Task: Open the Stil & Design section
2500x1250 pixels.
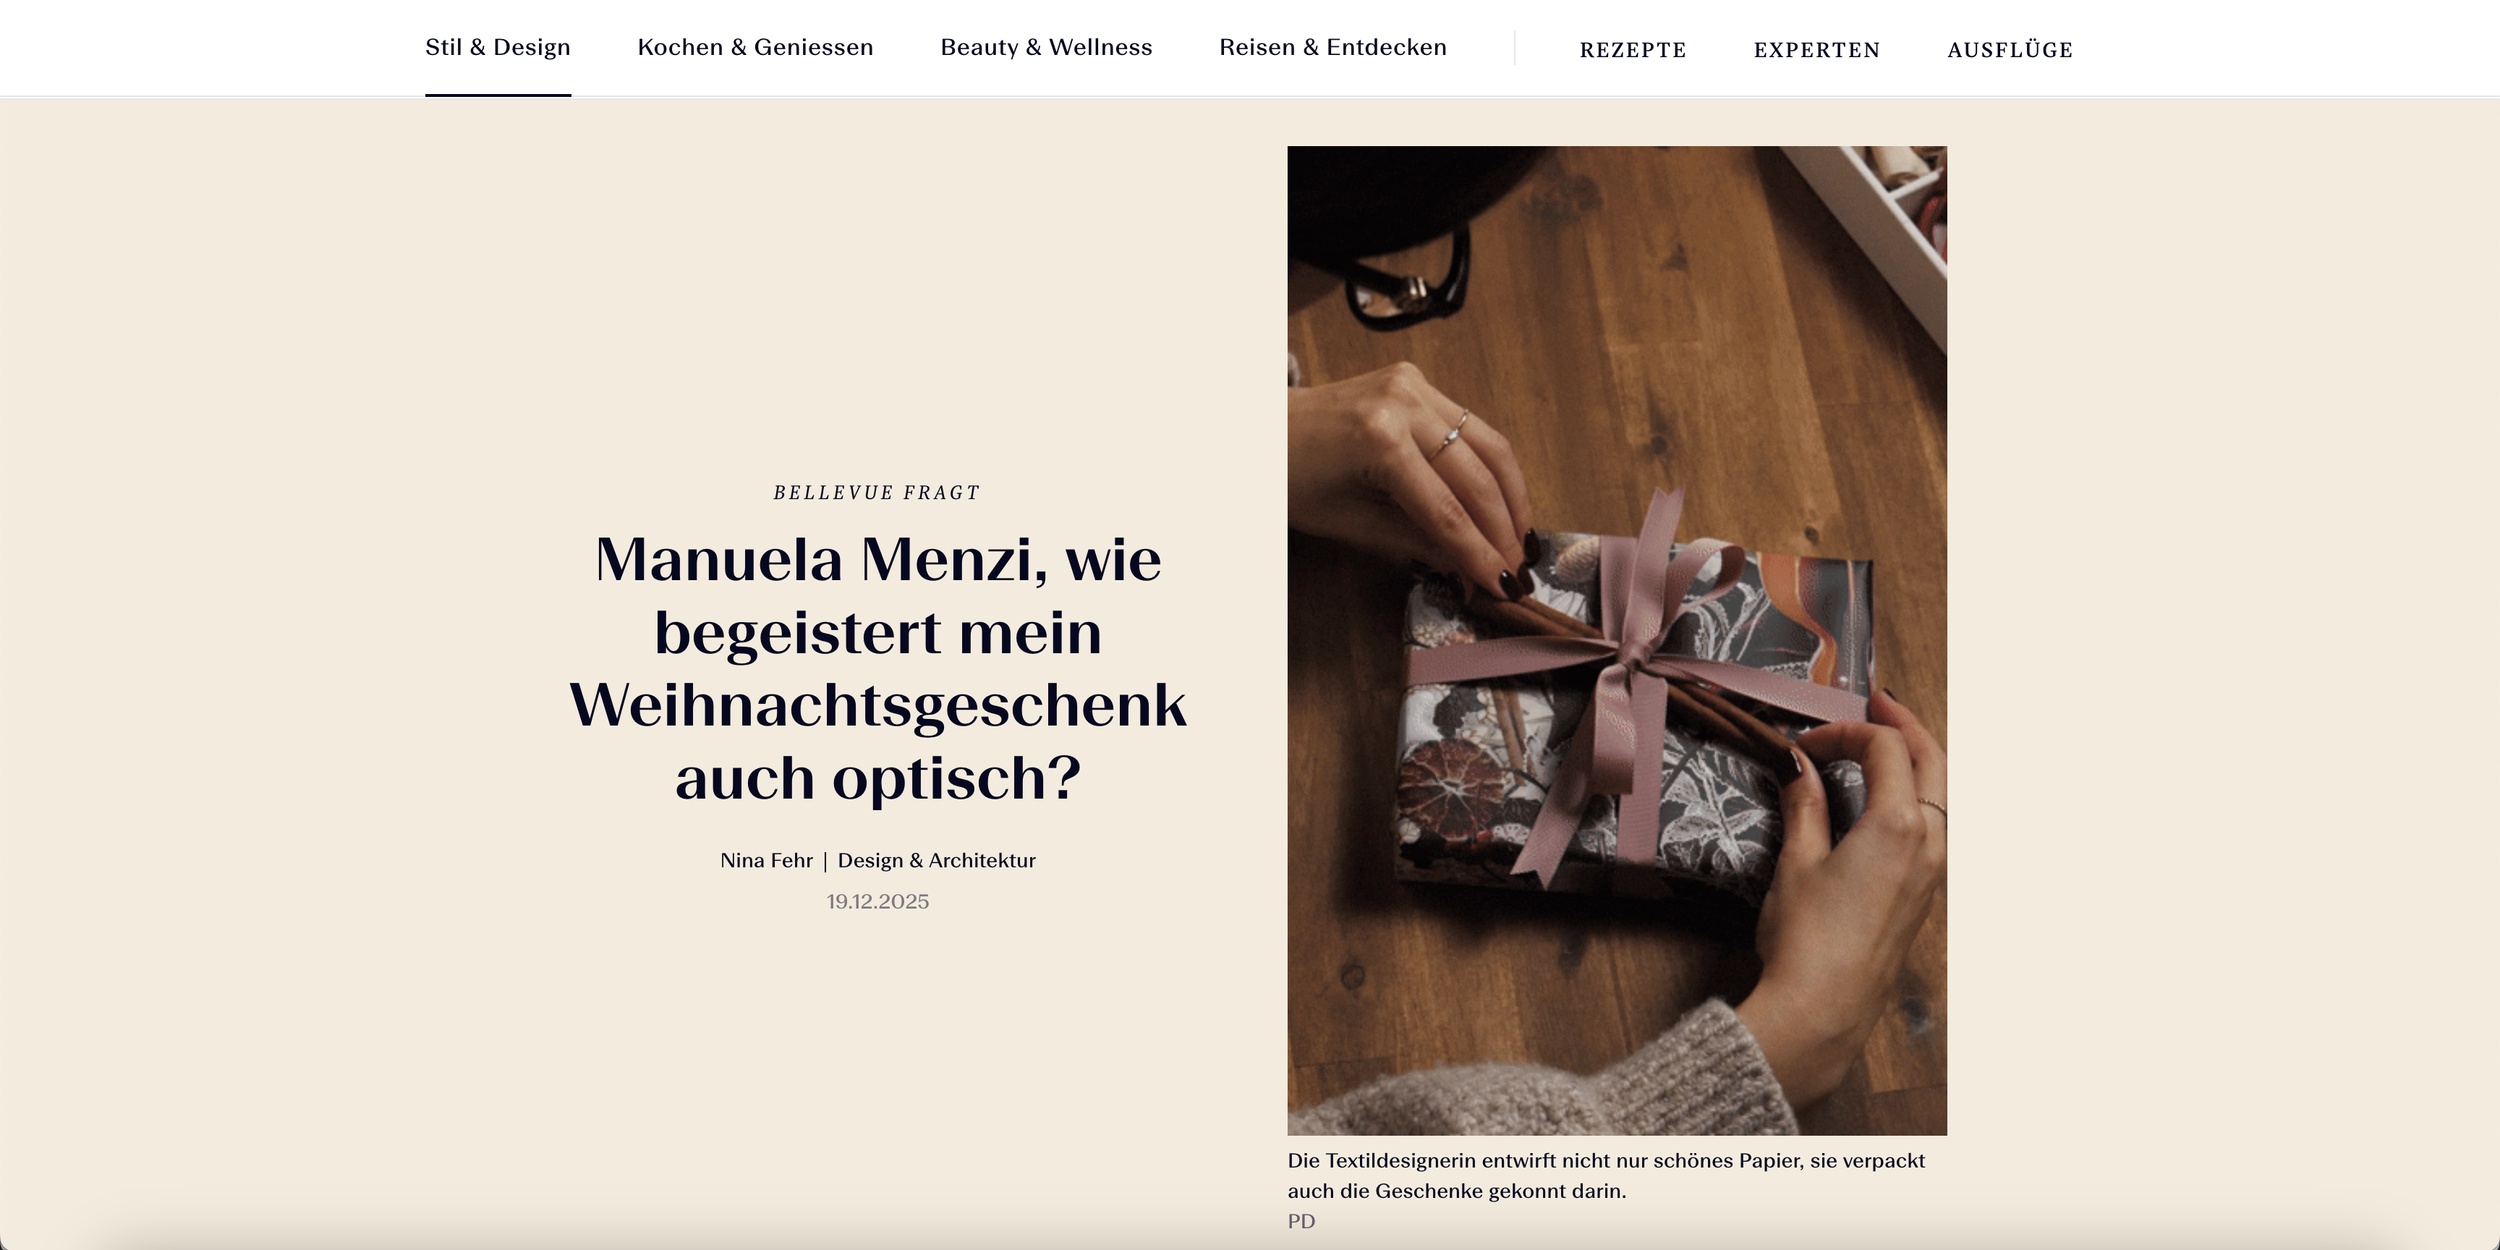Action: click(498, 47)
